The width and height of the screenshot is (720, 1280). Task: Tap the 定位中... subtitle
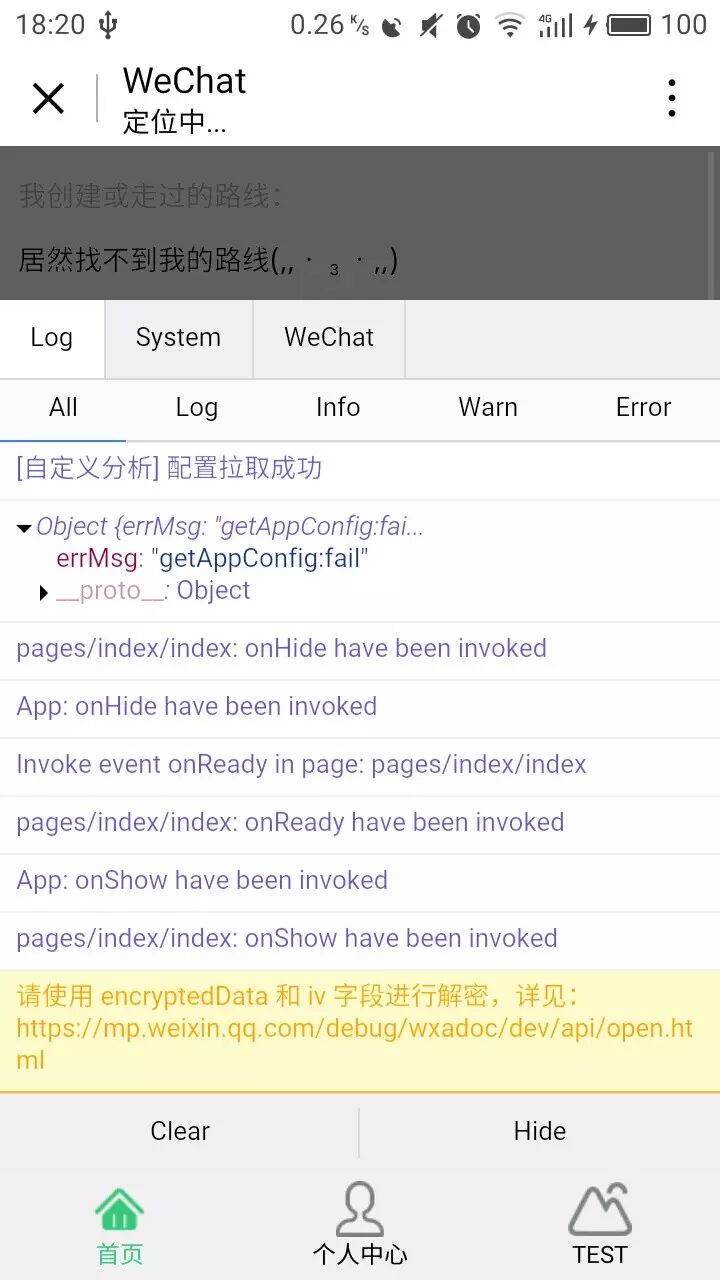[174, 122]
